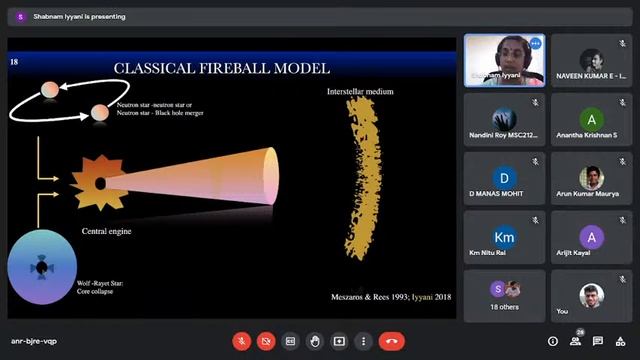Select Nandini Roy MSC212 participant tile
The image size is (640, 360).
point(504,120)
